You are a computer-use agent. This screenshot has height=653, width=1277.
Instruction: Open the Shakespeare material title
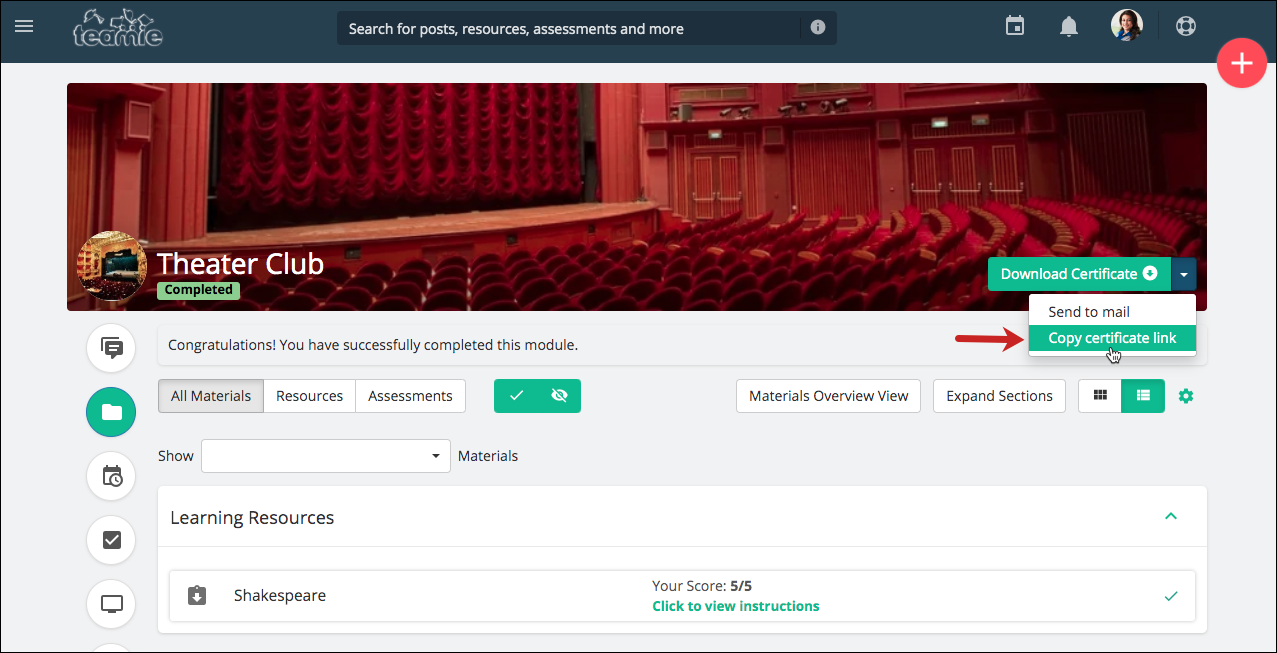coord(280,596)
